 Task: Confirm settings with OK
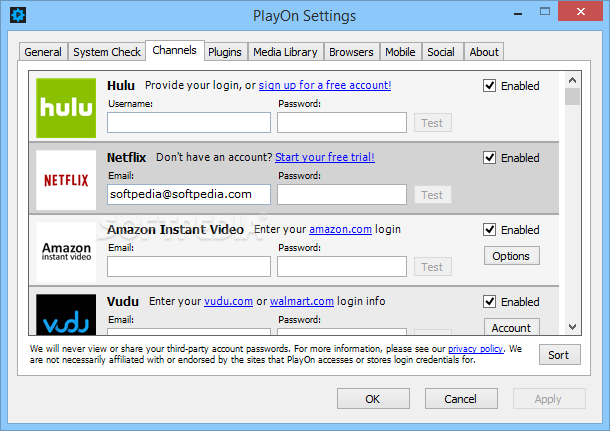(x=373, y=399)
